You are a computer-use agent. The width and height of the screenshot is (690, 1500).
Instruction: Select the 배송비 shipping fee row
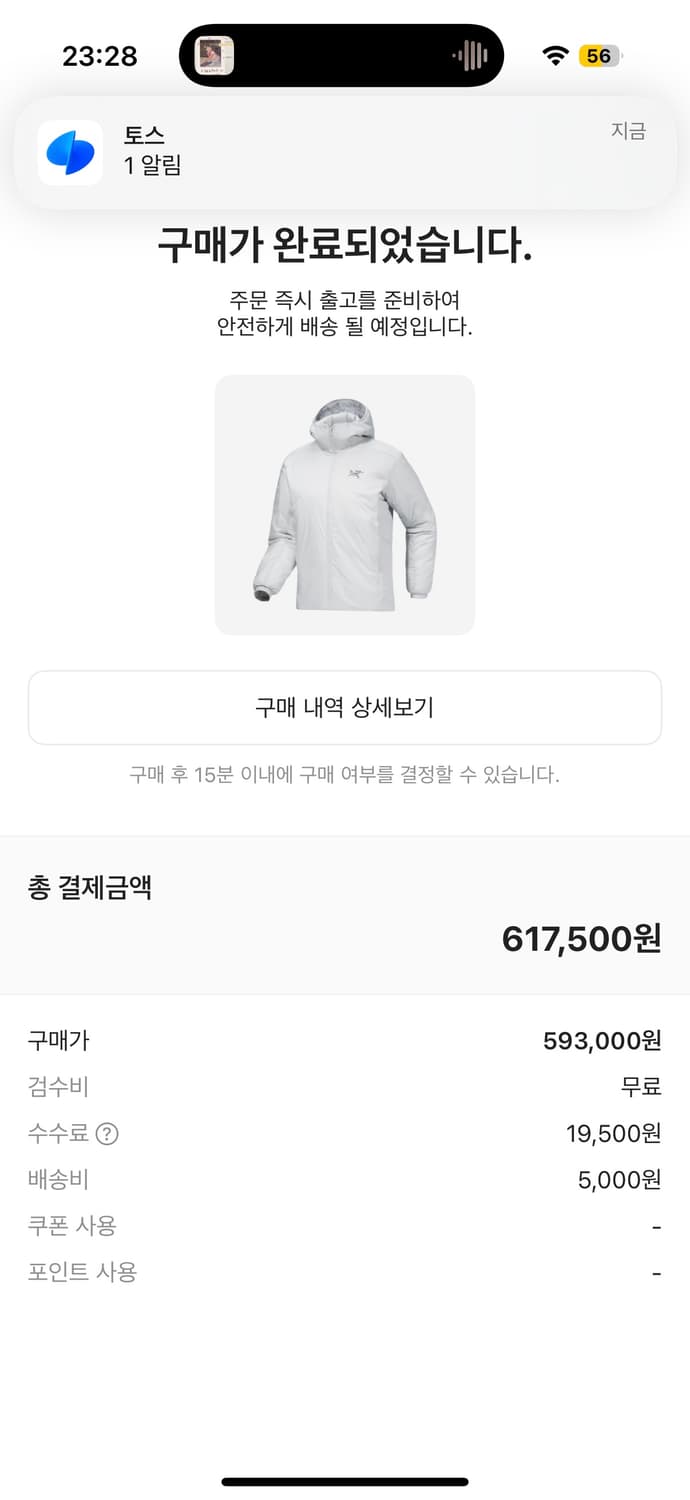point(345,1180)
